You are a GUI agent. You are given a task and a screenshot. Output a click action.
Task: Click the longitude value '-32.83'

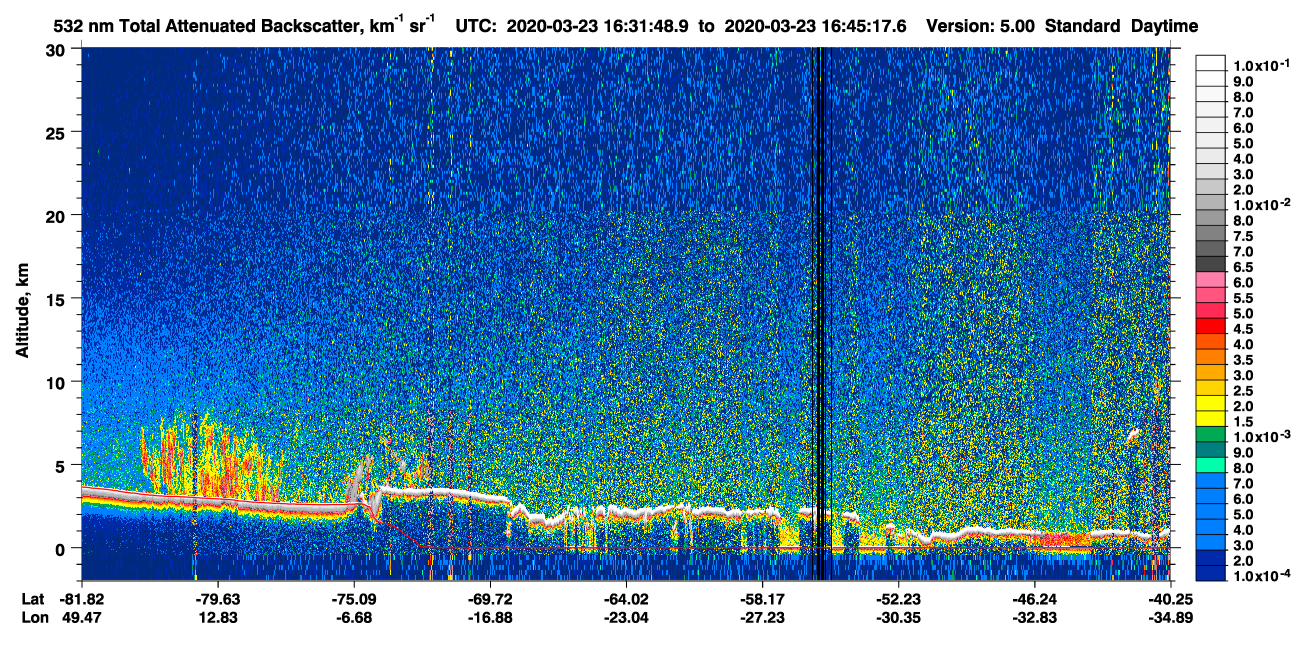click(x=1034, y=618)
